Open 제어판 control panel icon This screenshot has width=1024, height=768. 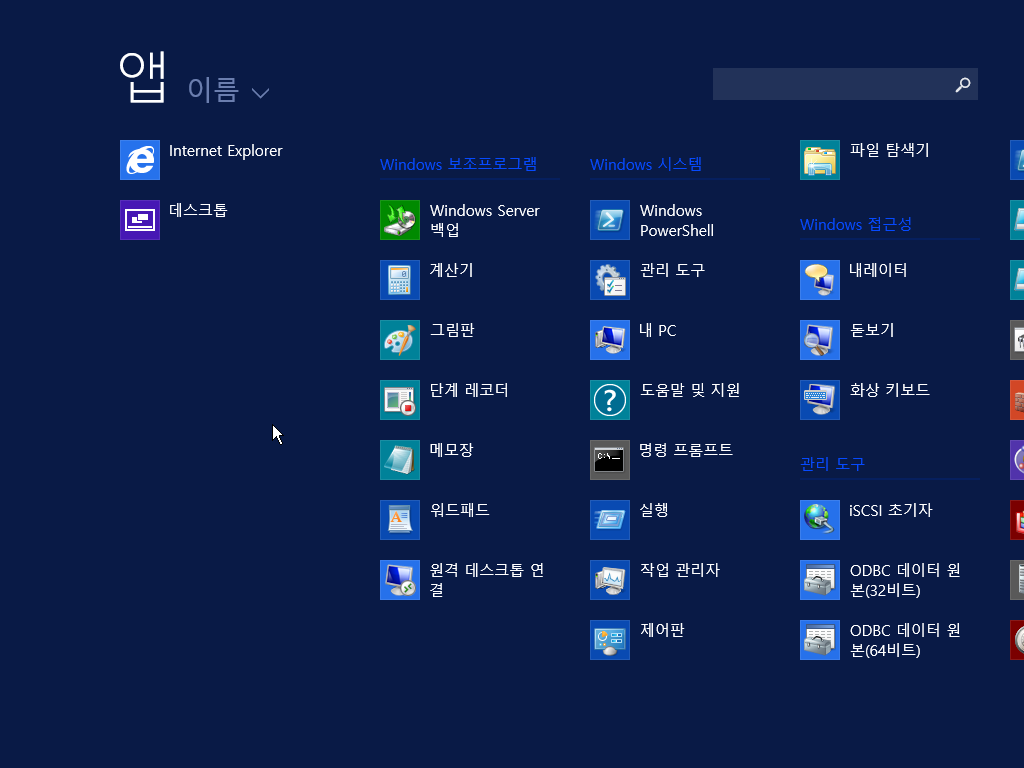click(x=610, y=641)
